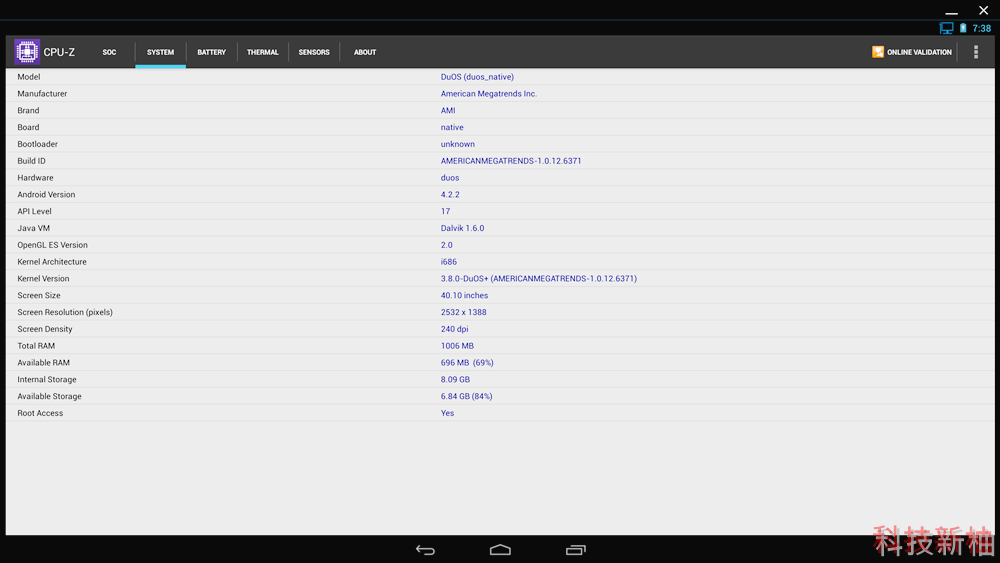The image size is (1000, 563).
Task: Click the Internal Storage label
Action: 47,379
